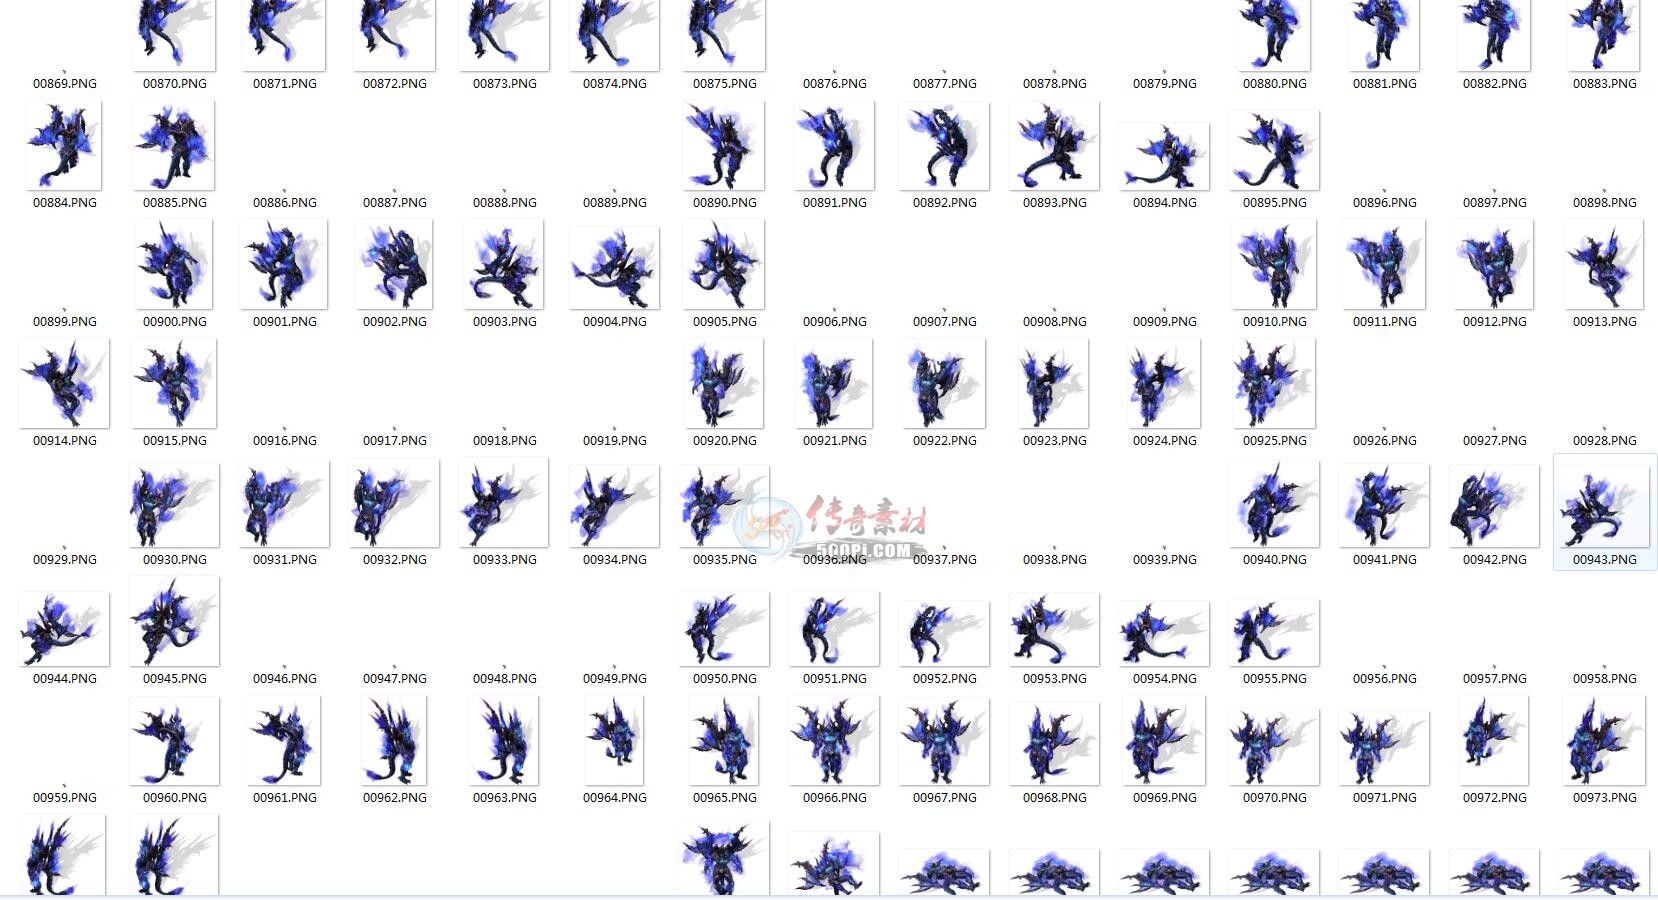Select the 00962.PNG thumbnail
The height and width of the screenshot is (900, 1658).
pos(394,742)
